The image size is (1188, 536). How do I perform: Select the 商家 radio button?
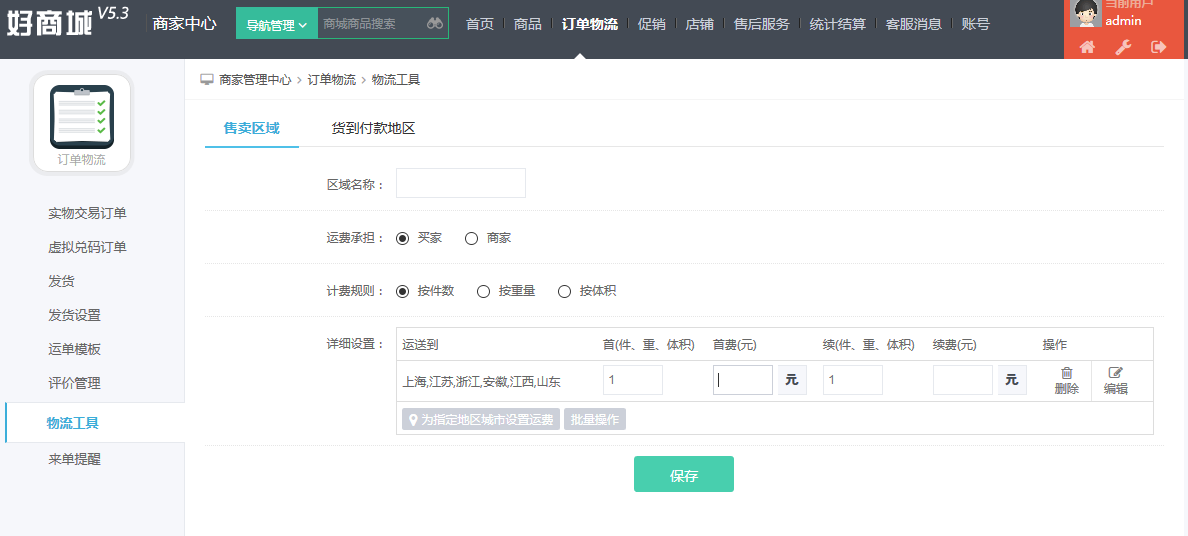point(471,238)
